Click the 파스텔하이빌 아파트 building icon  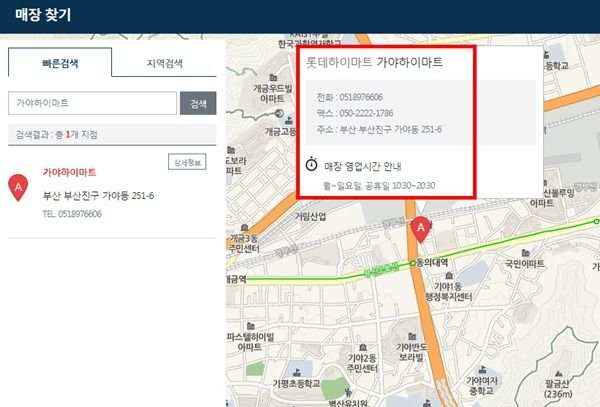pyautogui.click(x=251, y=326)
